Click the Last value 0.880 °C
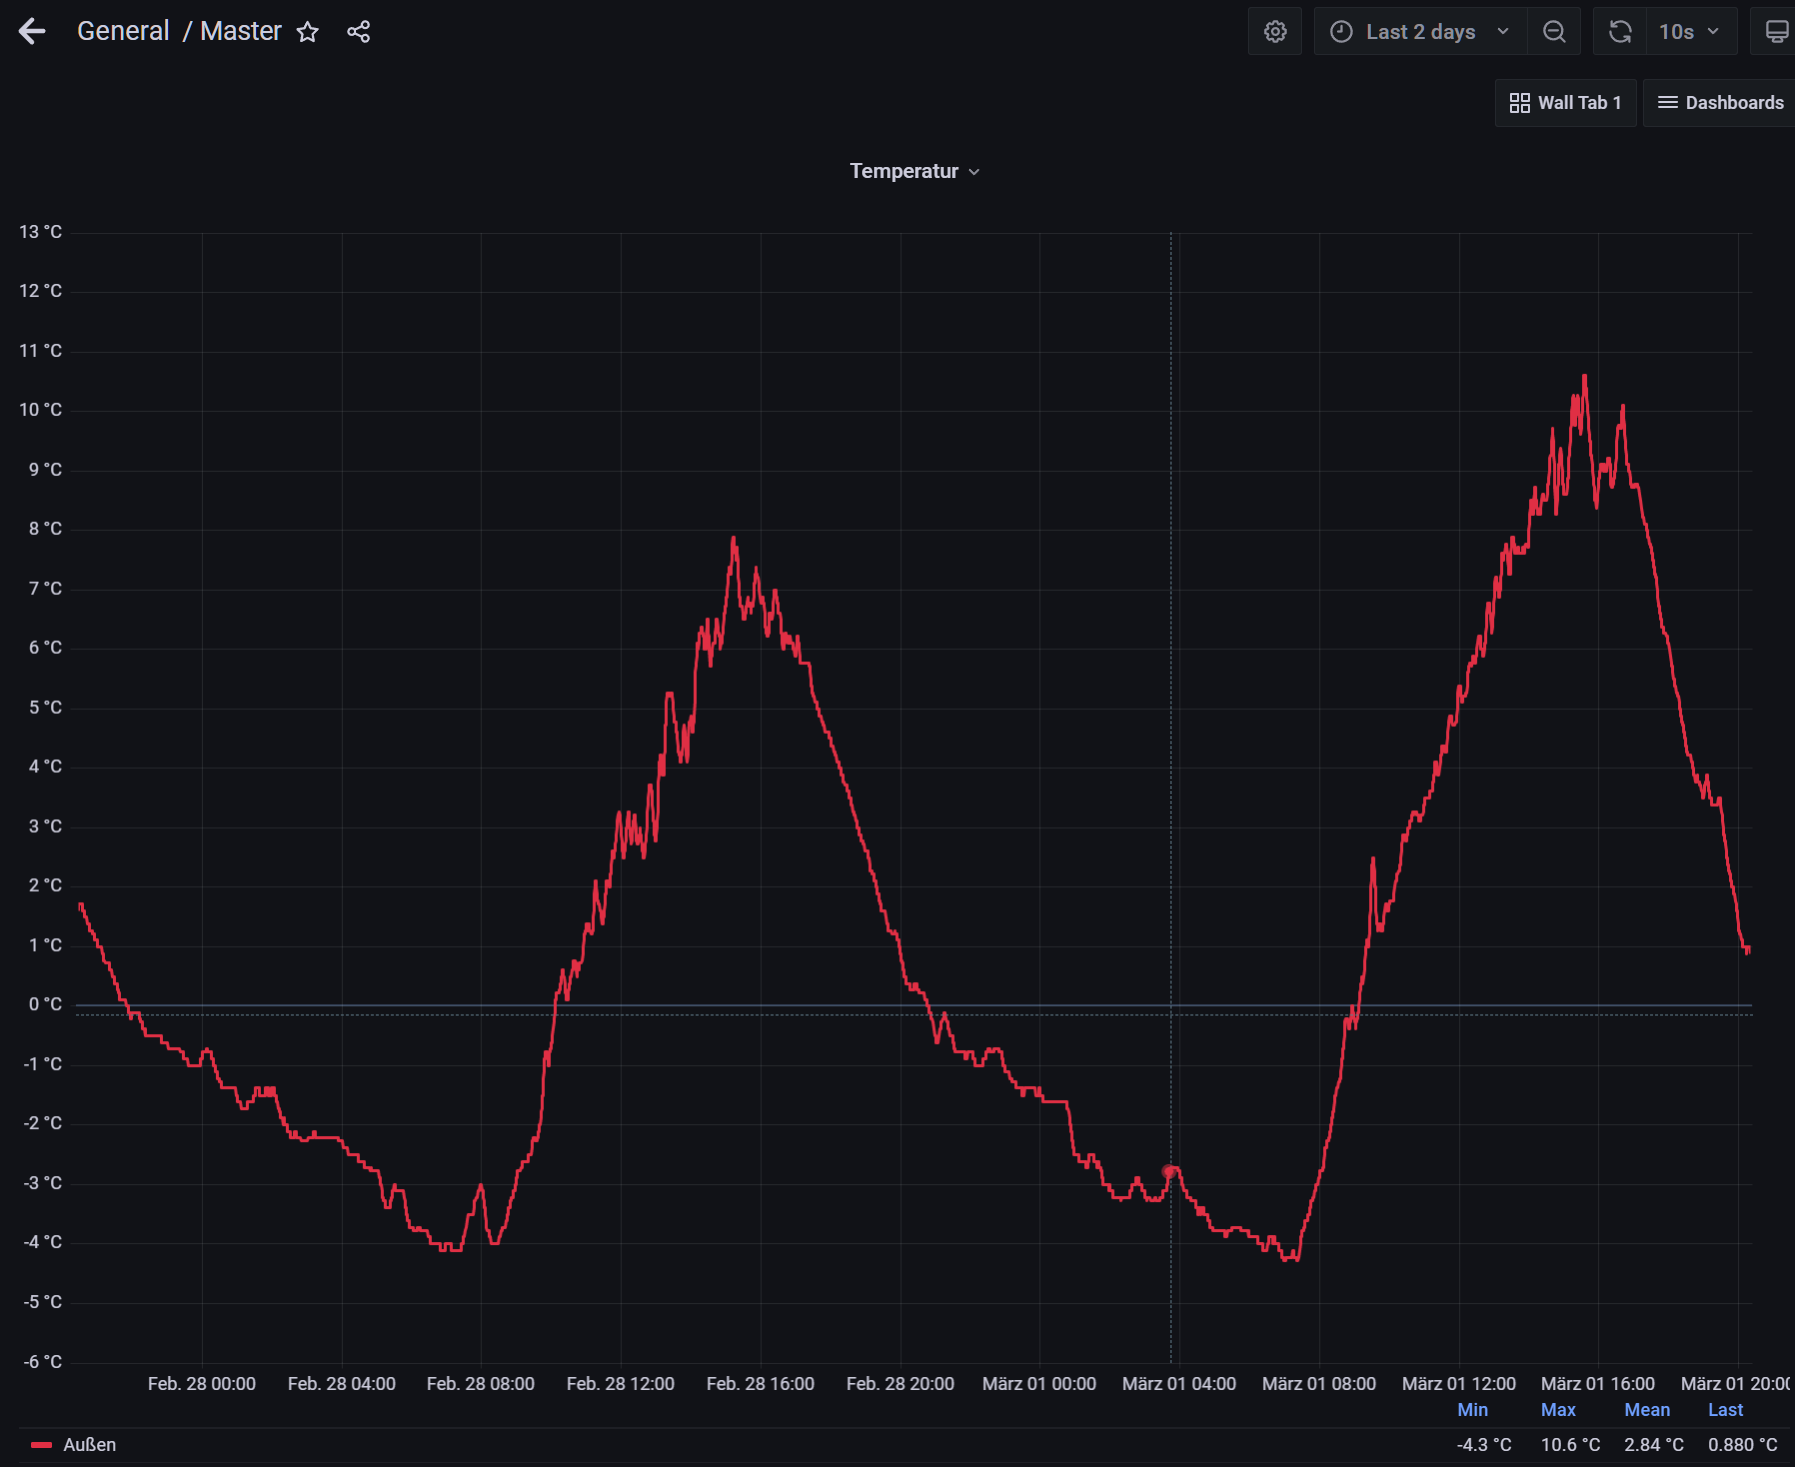The height and width of the screenshot is (1467, 1795). 1743,1445
